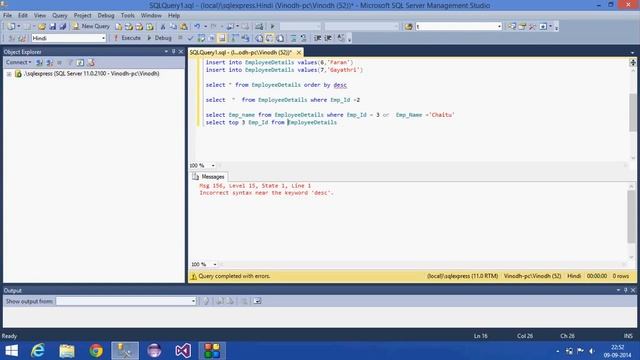The width and height of the screenshot is (640, 360).
Task: Click the Display Estimated Execution Plan icon
Action: tap(201, 38)
